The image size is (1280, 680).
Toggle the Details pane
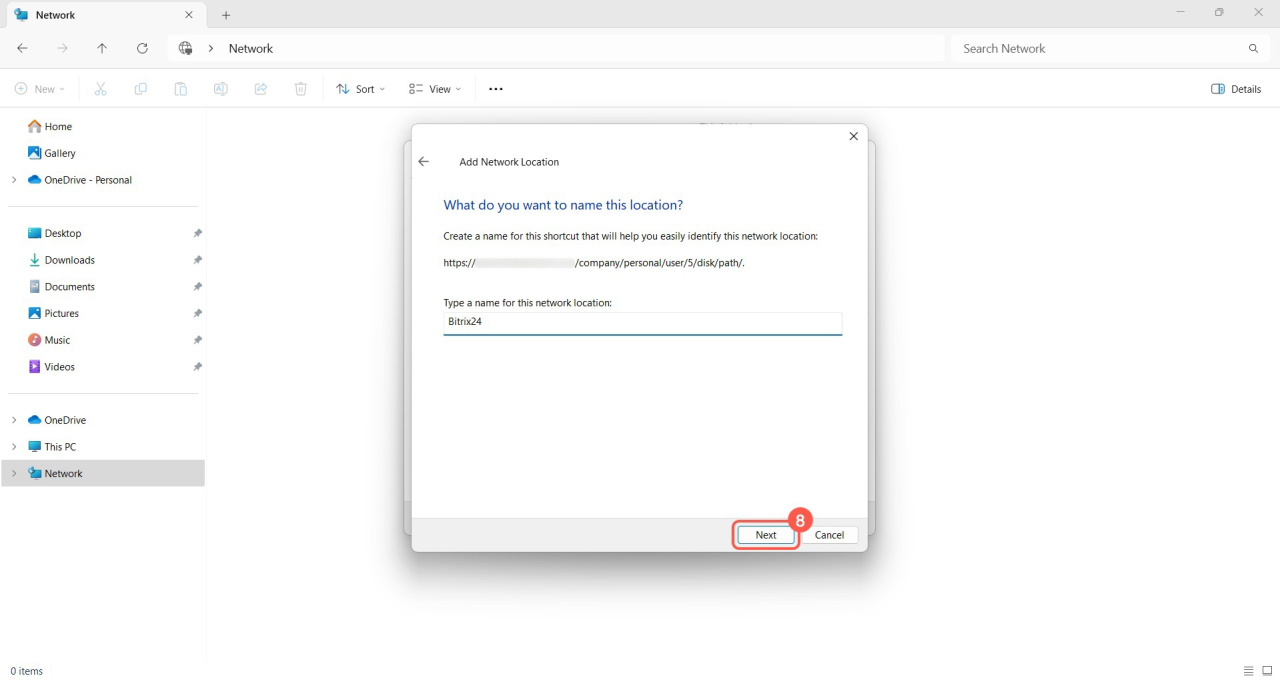pyautogui.click(x=1236, y=89)
